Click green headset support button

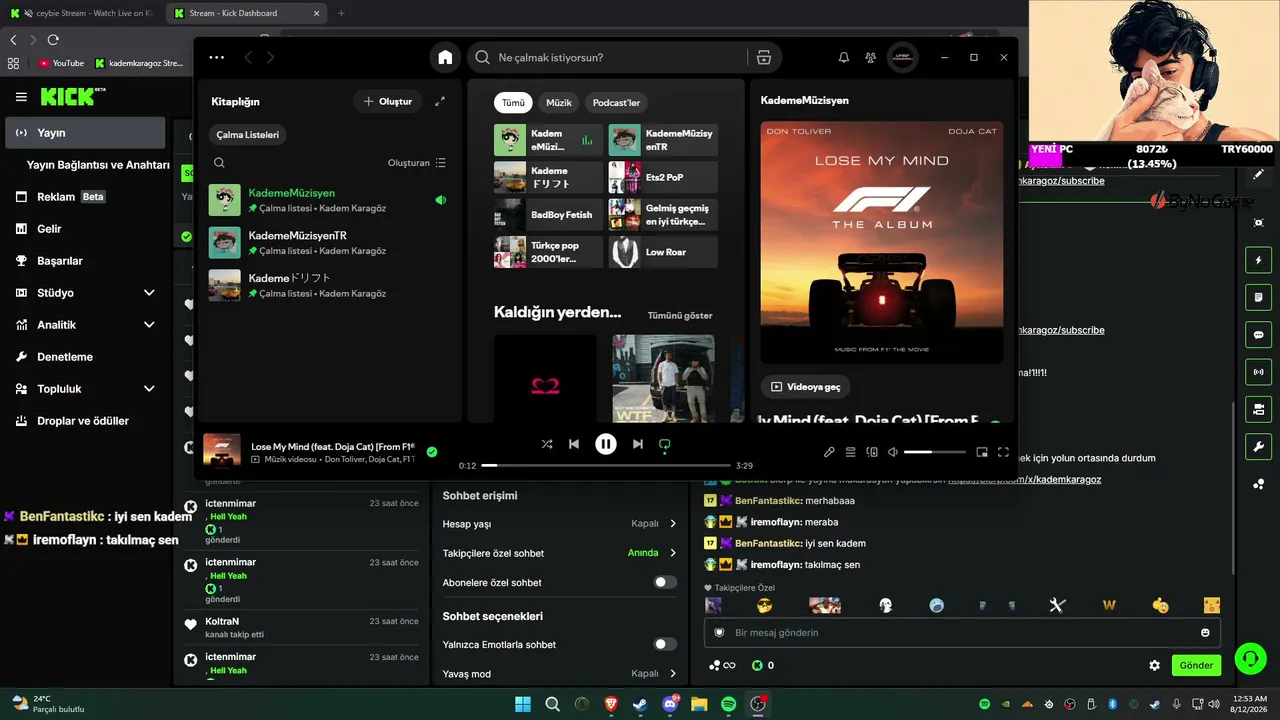[x=1251, y=659]
